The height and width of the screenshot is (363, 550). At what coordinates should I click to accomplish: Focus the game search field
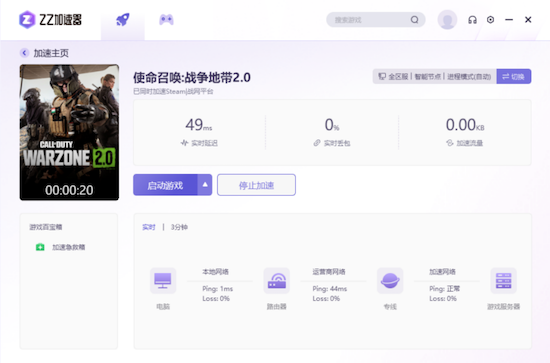(376, 20)
